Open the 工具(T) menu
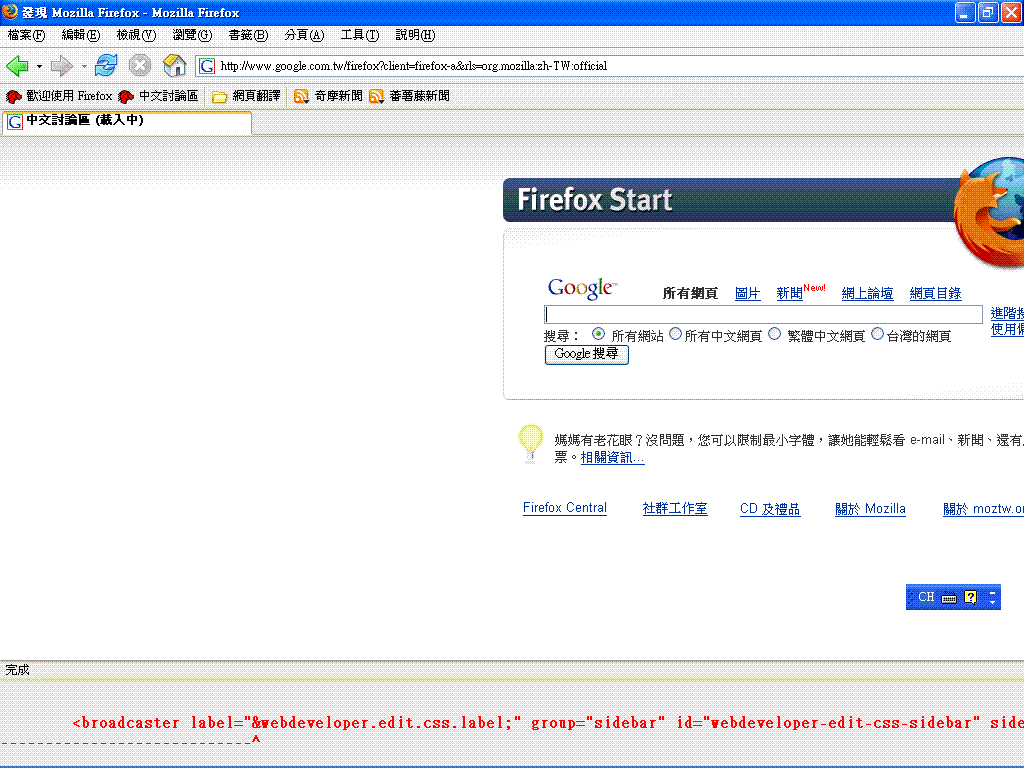The image size is (1024, 768). click(360, 35)
